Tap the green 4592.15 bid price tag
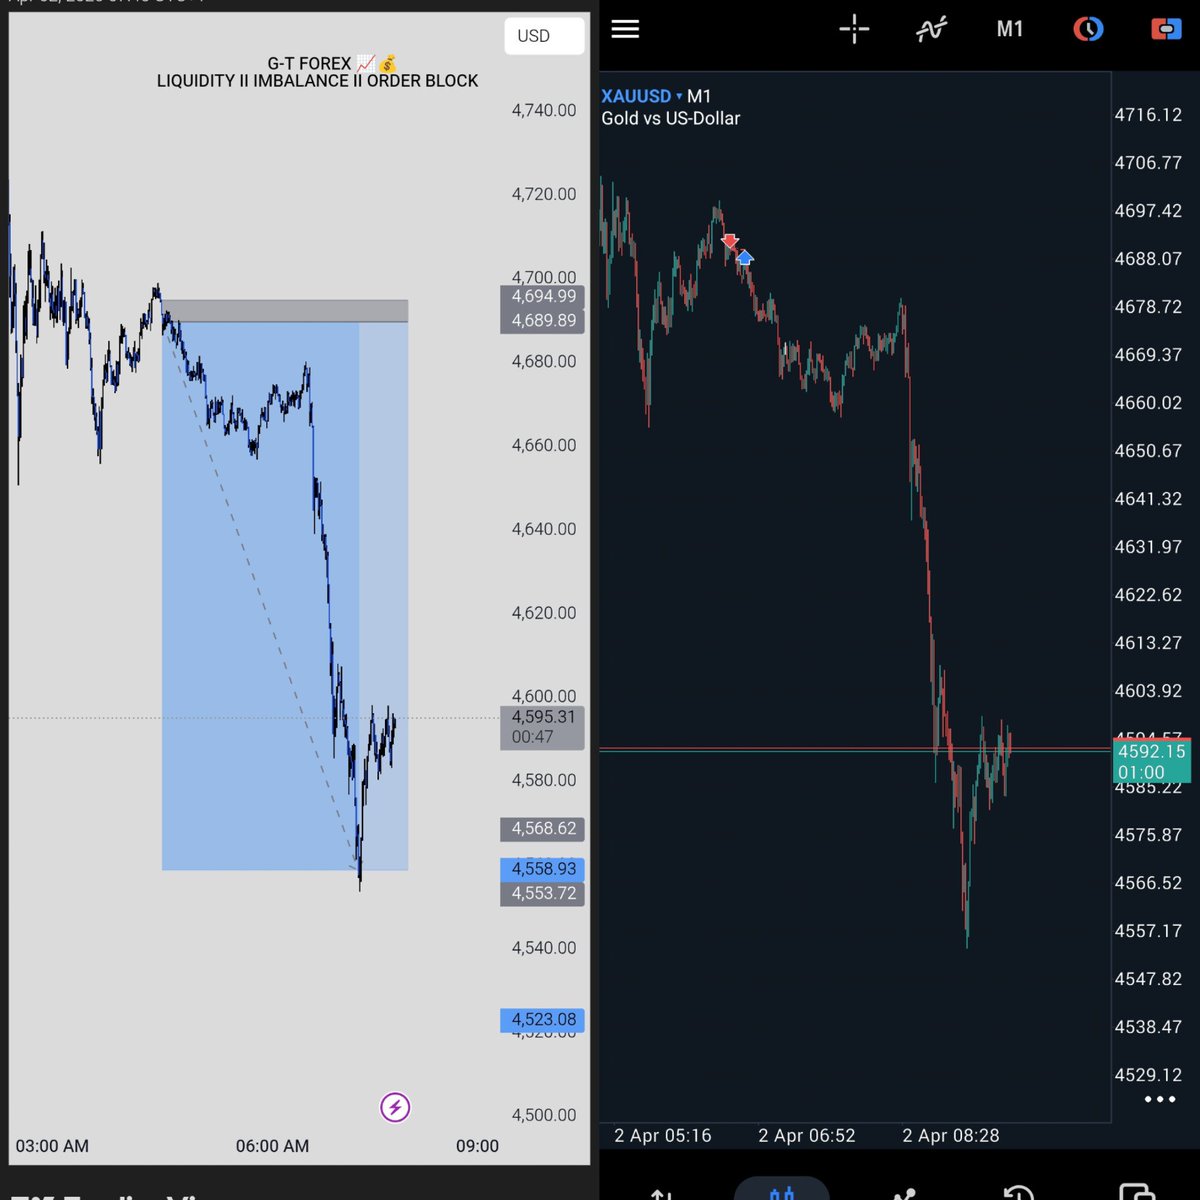 click(x=1151, y=761)
